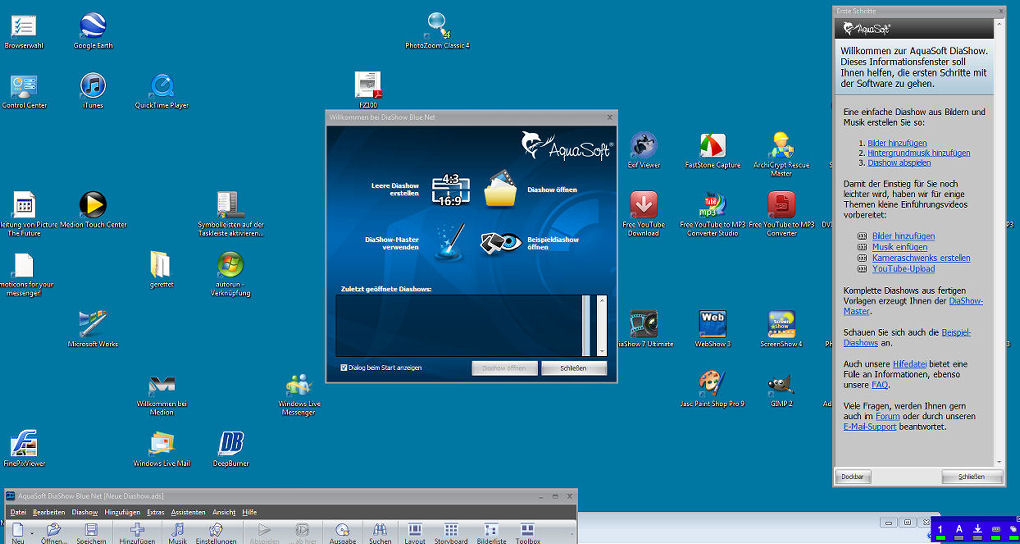Click the Dockbar button in Erste Schritte

pyautogui.click(x=852, y=477)
